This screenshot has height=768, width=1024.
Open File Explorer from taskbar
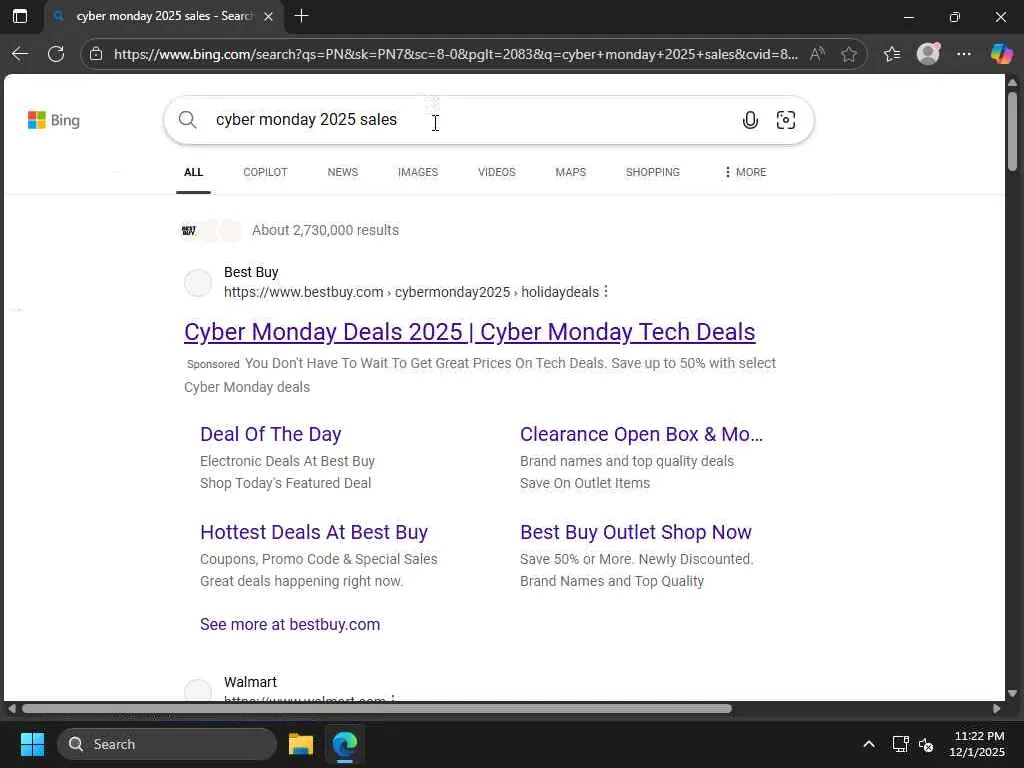tap(301, 744)
